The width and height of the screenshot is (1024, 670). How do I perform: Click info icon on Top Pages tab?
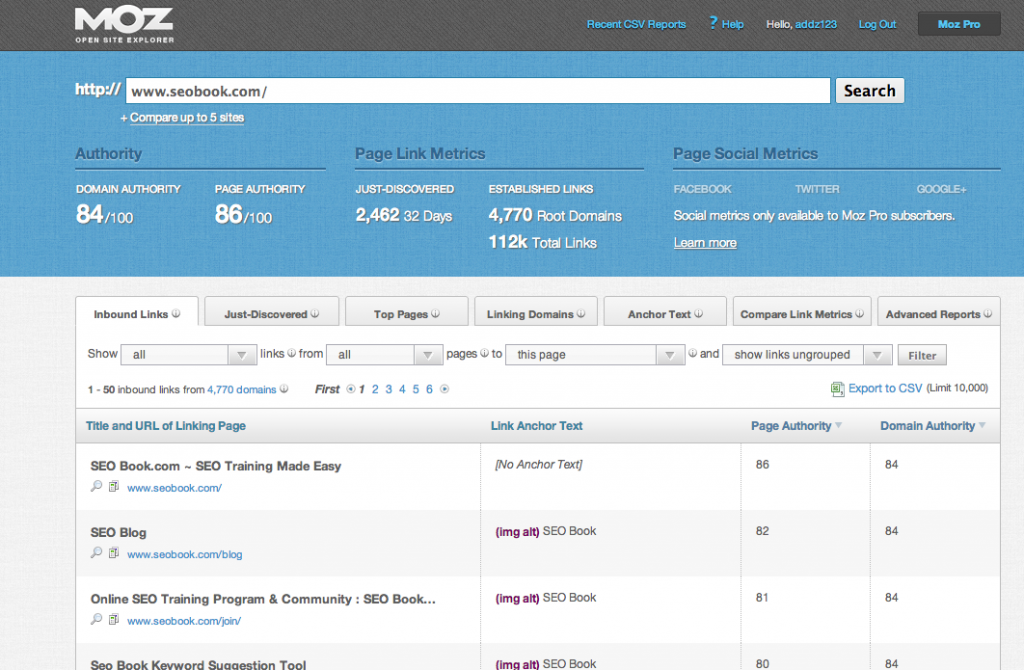coord(436,313)
